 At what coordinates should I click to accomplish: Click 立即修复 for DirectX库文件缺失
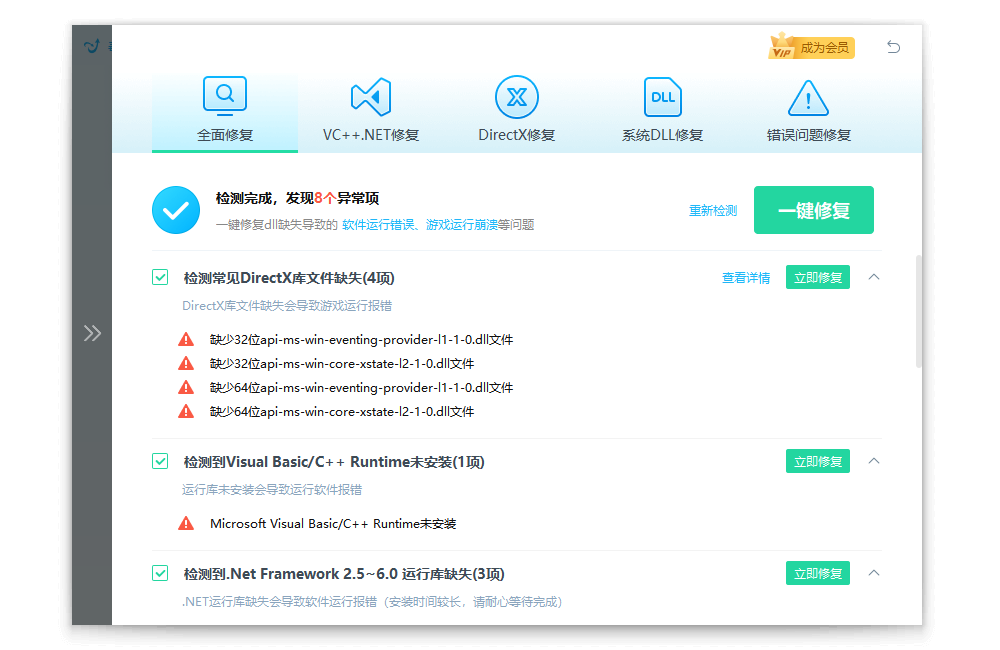[818, 277]
